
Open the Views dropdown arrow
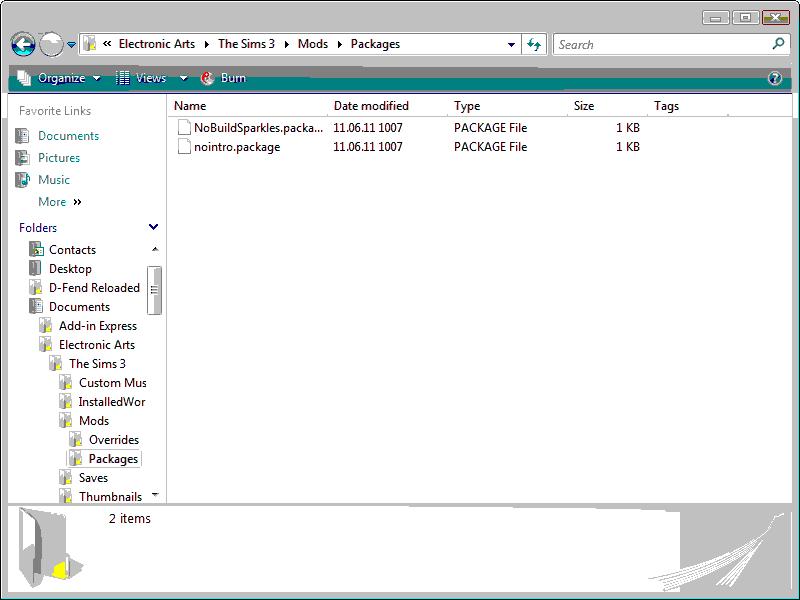(x=183, y=78)
